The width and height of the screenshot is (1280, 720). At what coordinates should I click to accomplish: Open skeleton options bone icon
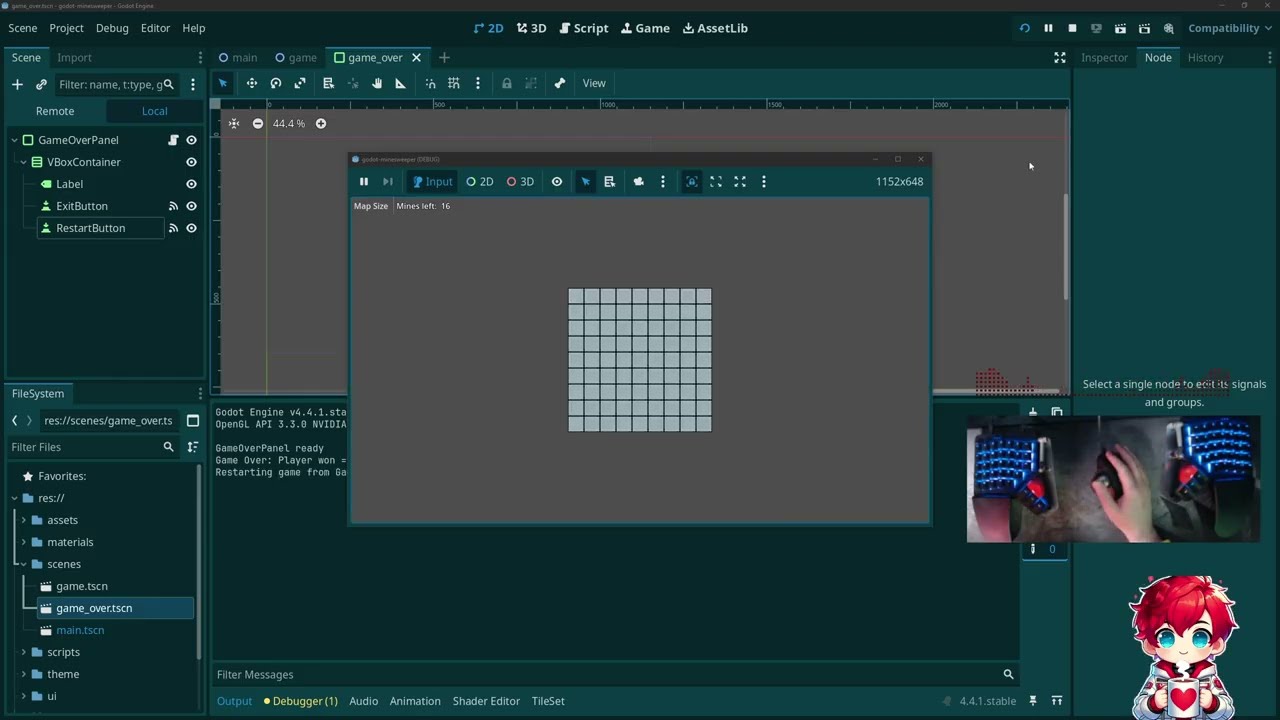point(560,83)
